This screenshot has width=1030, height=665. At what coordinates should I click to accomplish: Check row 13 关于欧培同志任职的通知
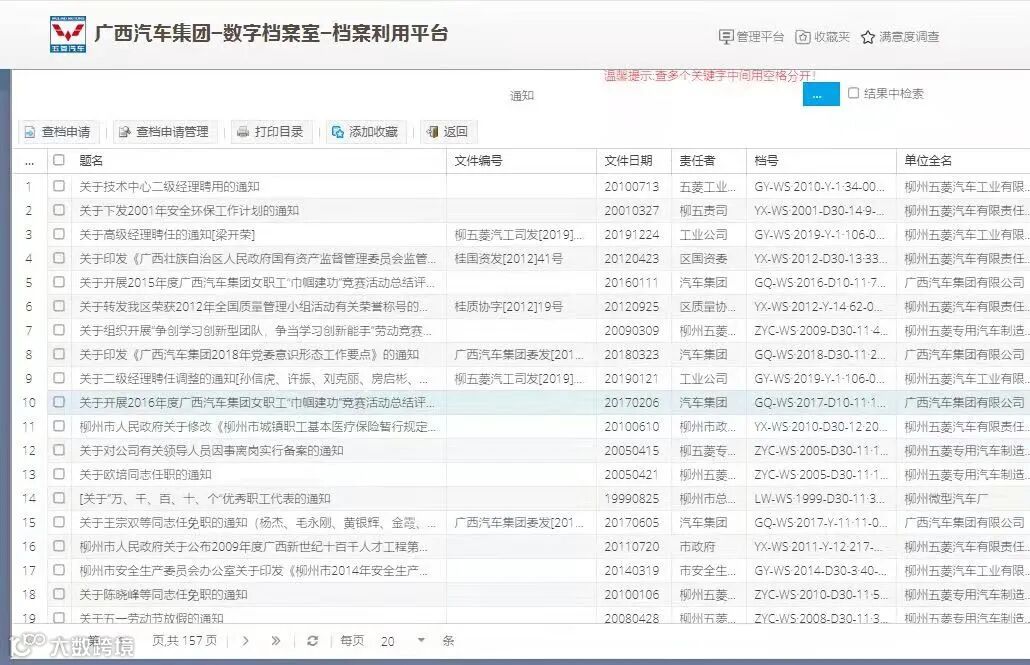click(x=58, y=474)
